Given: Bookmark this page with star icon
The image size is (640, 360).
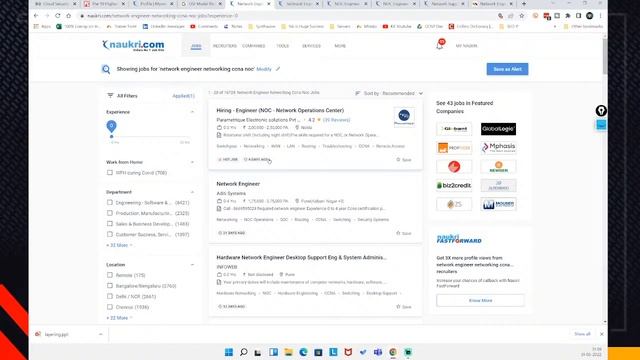Looking at the screenshot, I should tap(522, 16).
